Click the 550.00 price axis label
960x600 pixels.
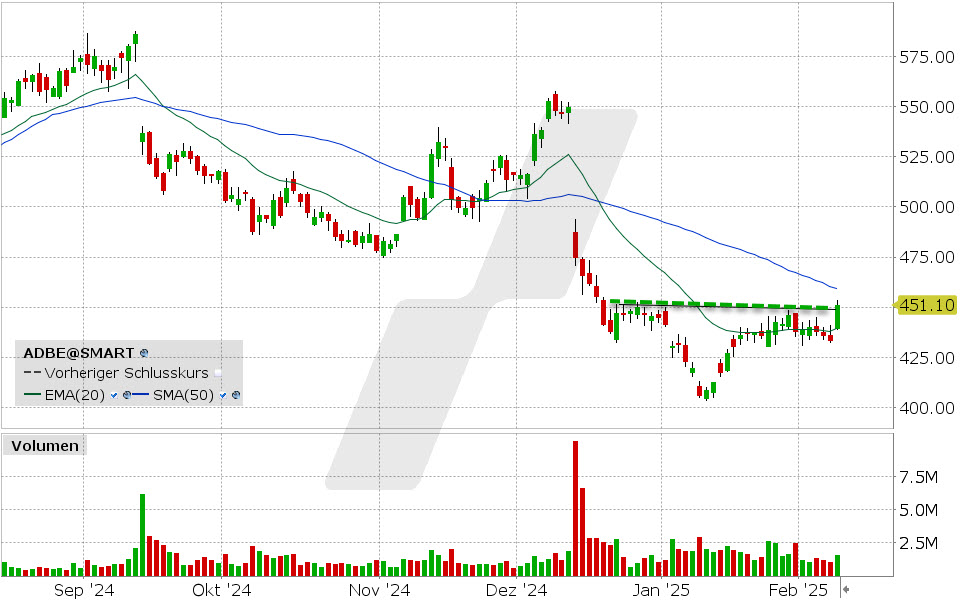(926, 107)
